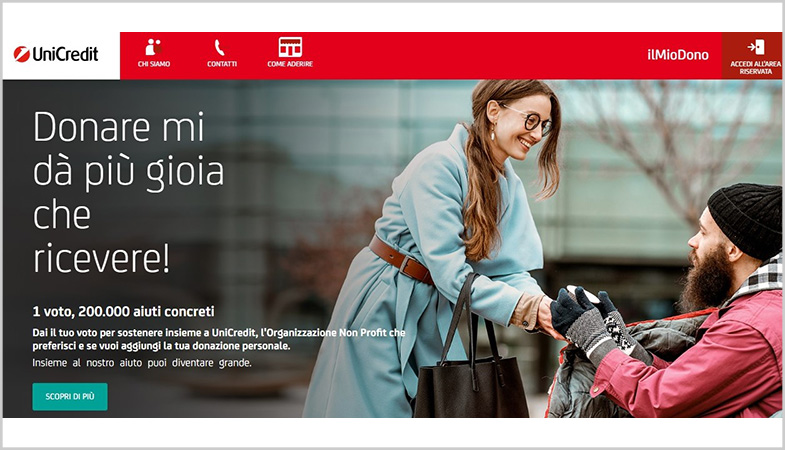The width and height of the screenshot is (785, 450).
Task: Click the headline Donare mi dà più gioia
Action: point(128,149)
